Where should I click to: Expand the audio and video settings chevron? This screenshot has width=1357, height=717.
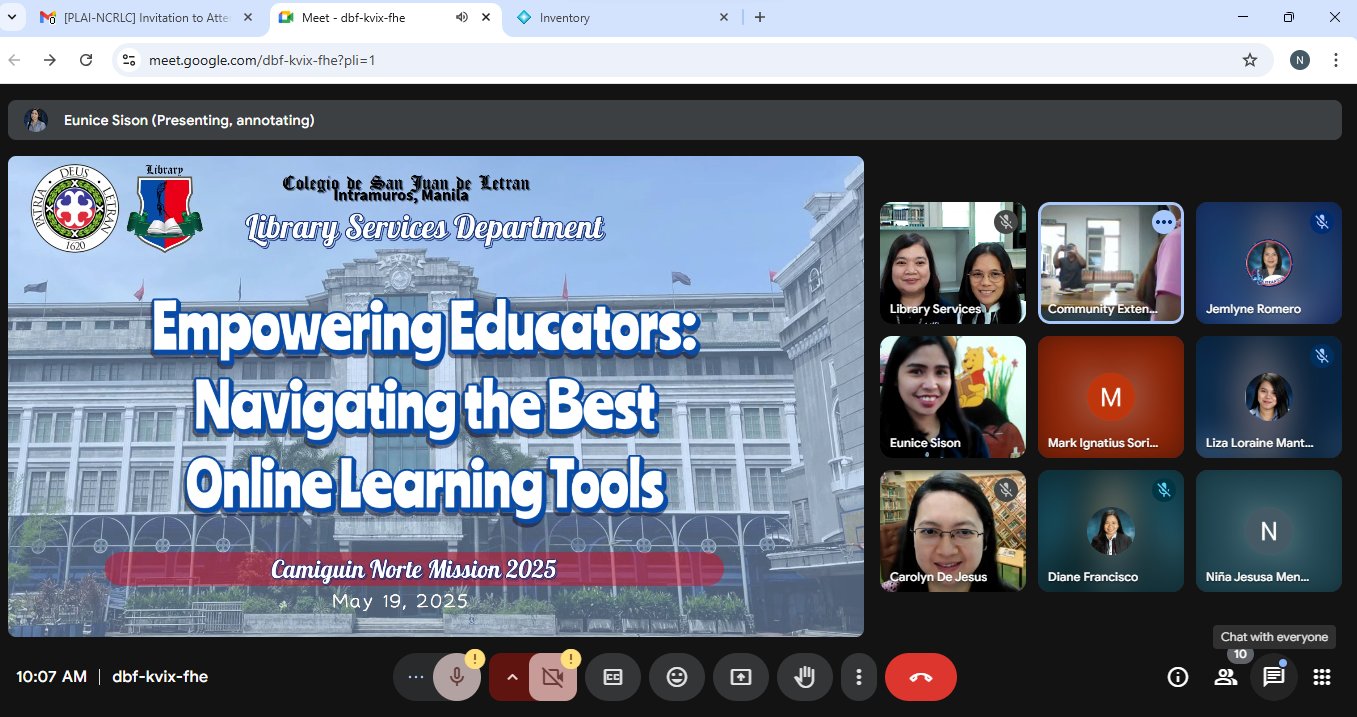coord(511,677)
